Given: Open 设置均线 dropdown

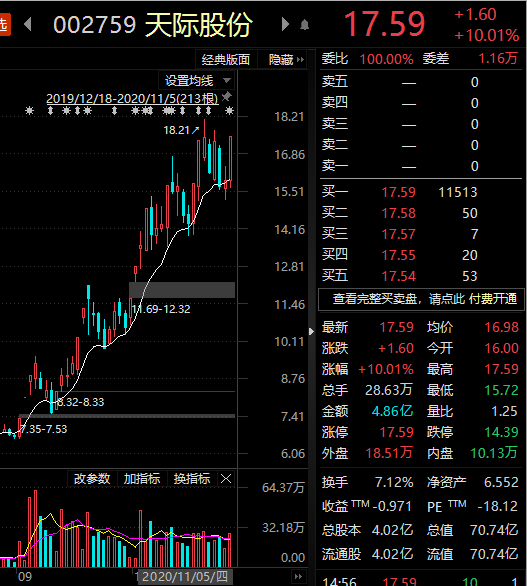Looking at the screenshot, I should [198, 81].
